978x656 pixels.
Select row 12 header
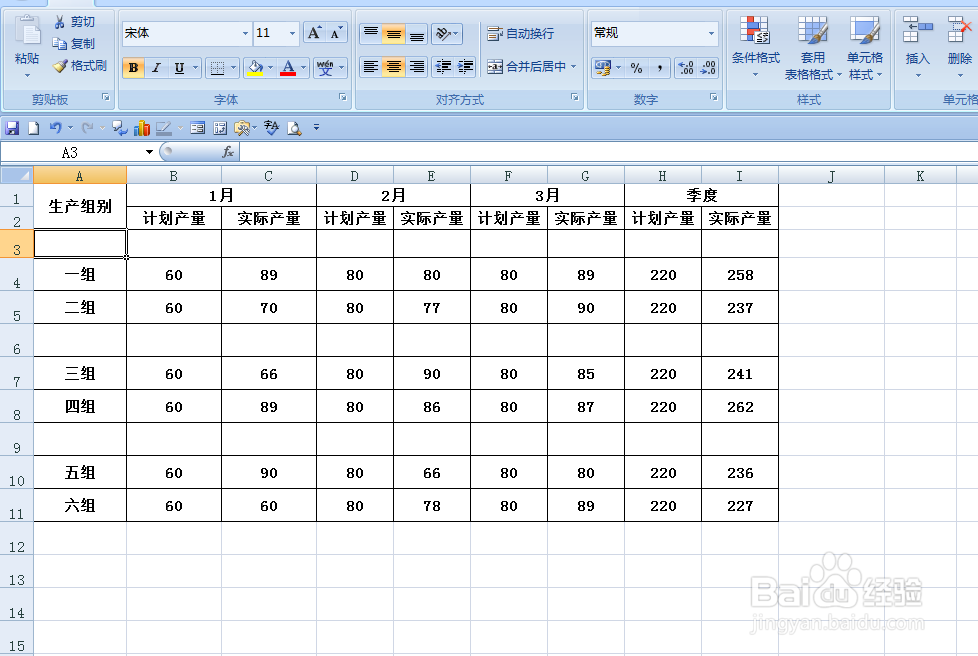(x=17, y=539)
